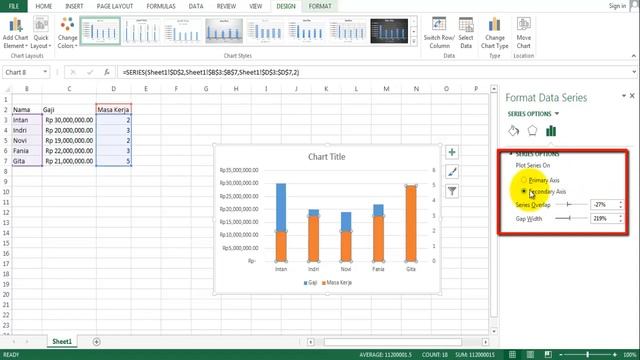Screen dimensions: 640x360
Task: Click Gap Width value field
Action: [604, 219]
